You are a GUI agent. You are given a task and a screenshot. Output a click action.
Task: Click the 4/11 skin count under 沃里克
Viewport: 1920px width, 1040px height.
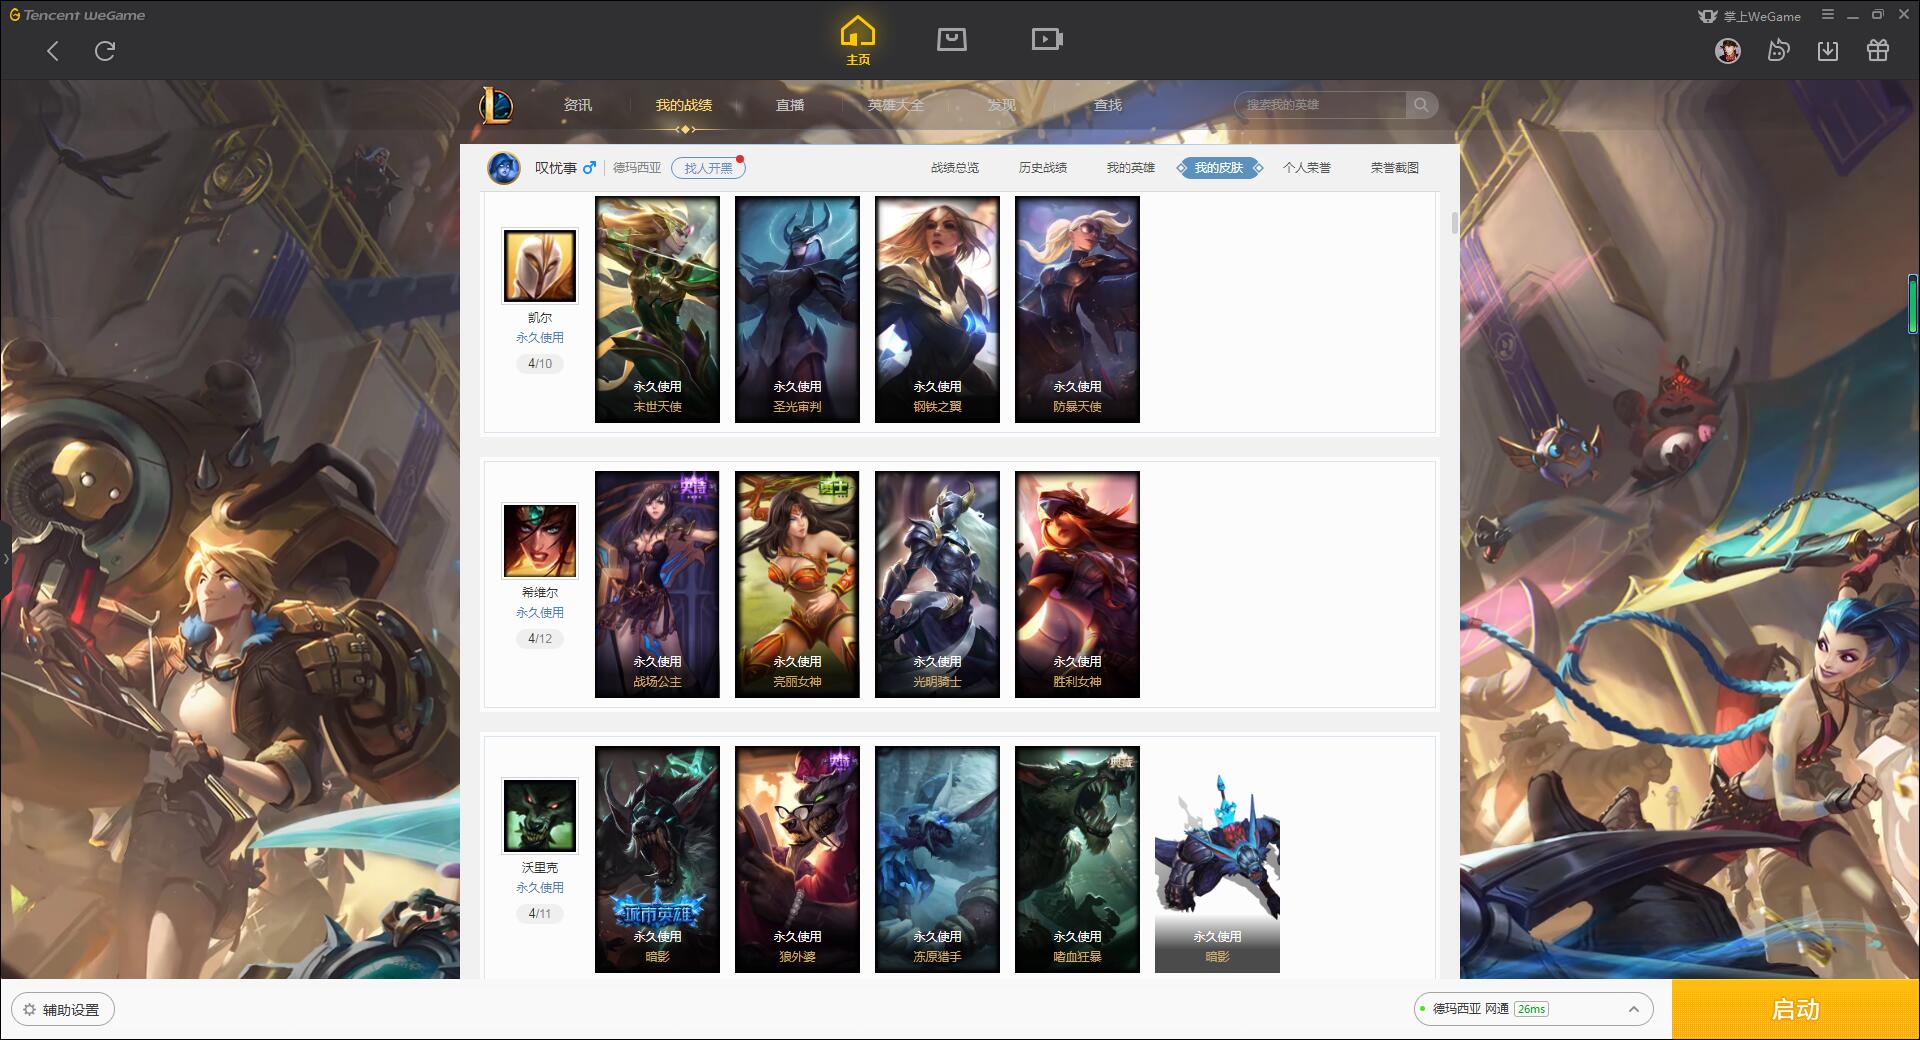coord(540,914)
